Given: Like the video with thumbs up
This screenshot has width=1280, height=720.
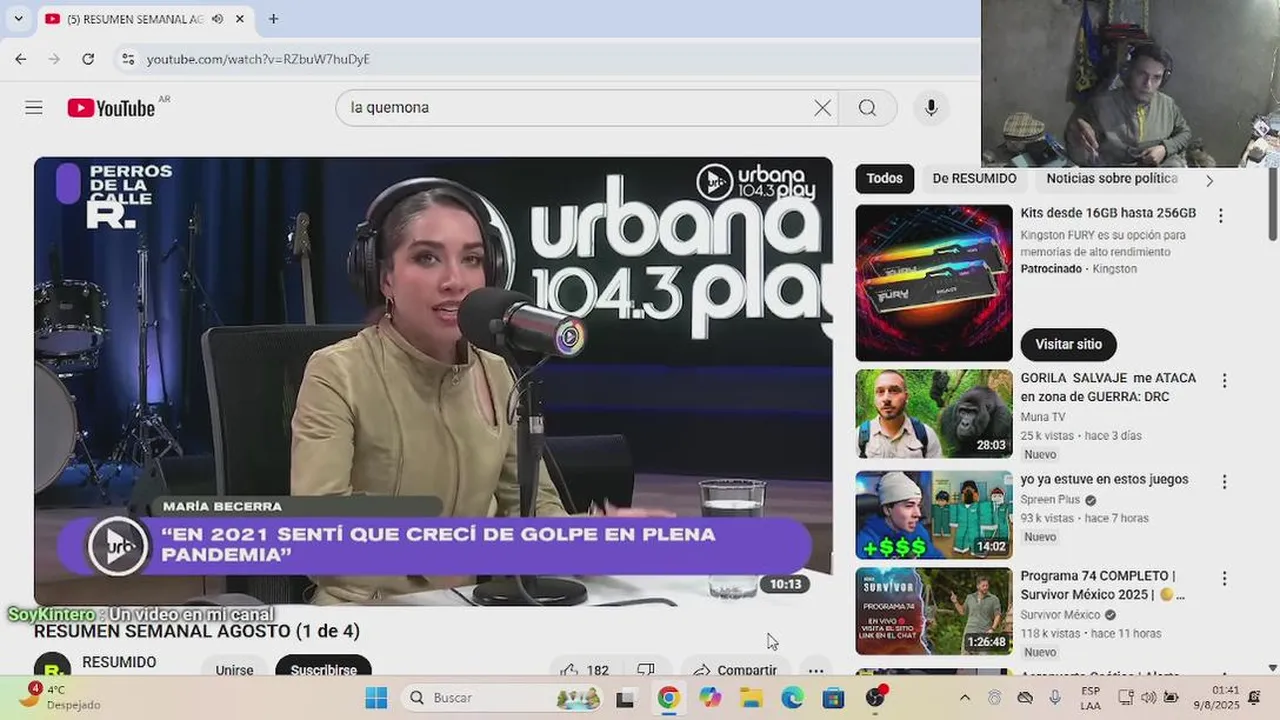Looking at the screenshot, I should click(x=585, y=670).
